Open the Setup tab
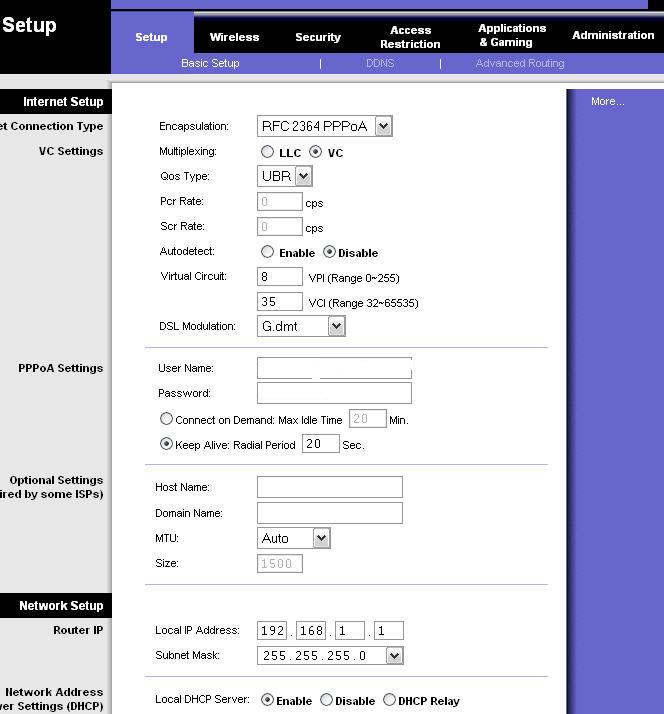Image resolution: width=664 pixels, height=714 pixels. click(151, 37)
